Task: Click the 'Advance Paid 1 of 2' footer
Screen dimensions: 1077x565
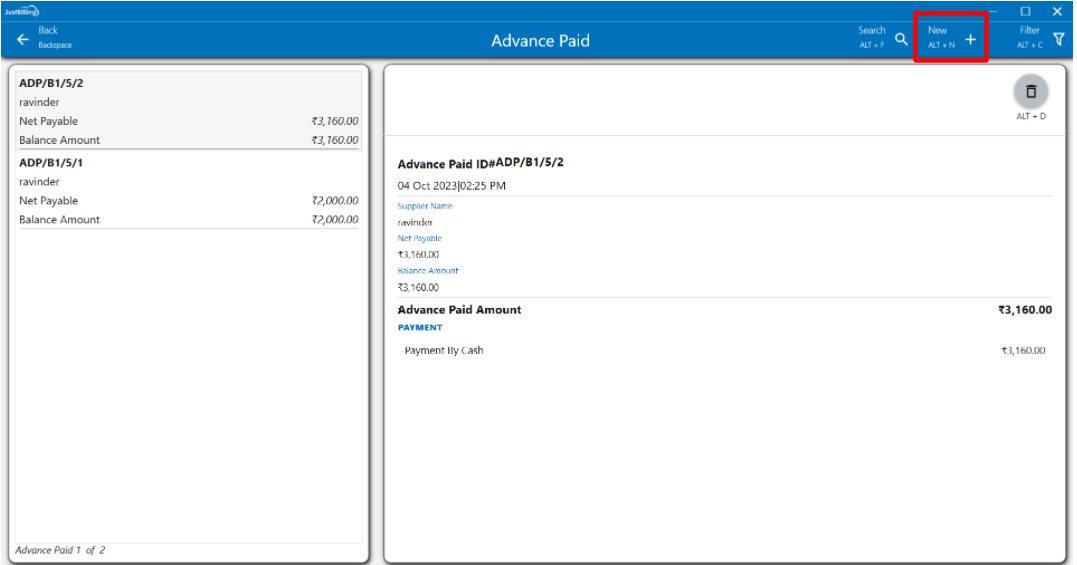Action: point(60,550)
